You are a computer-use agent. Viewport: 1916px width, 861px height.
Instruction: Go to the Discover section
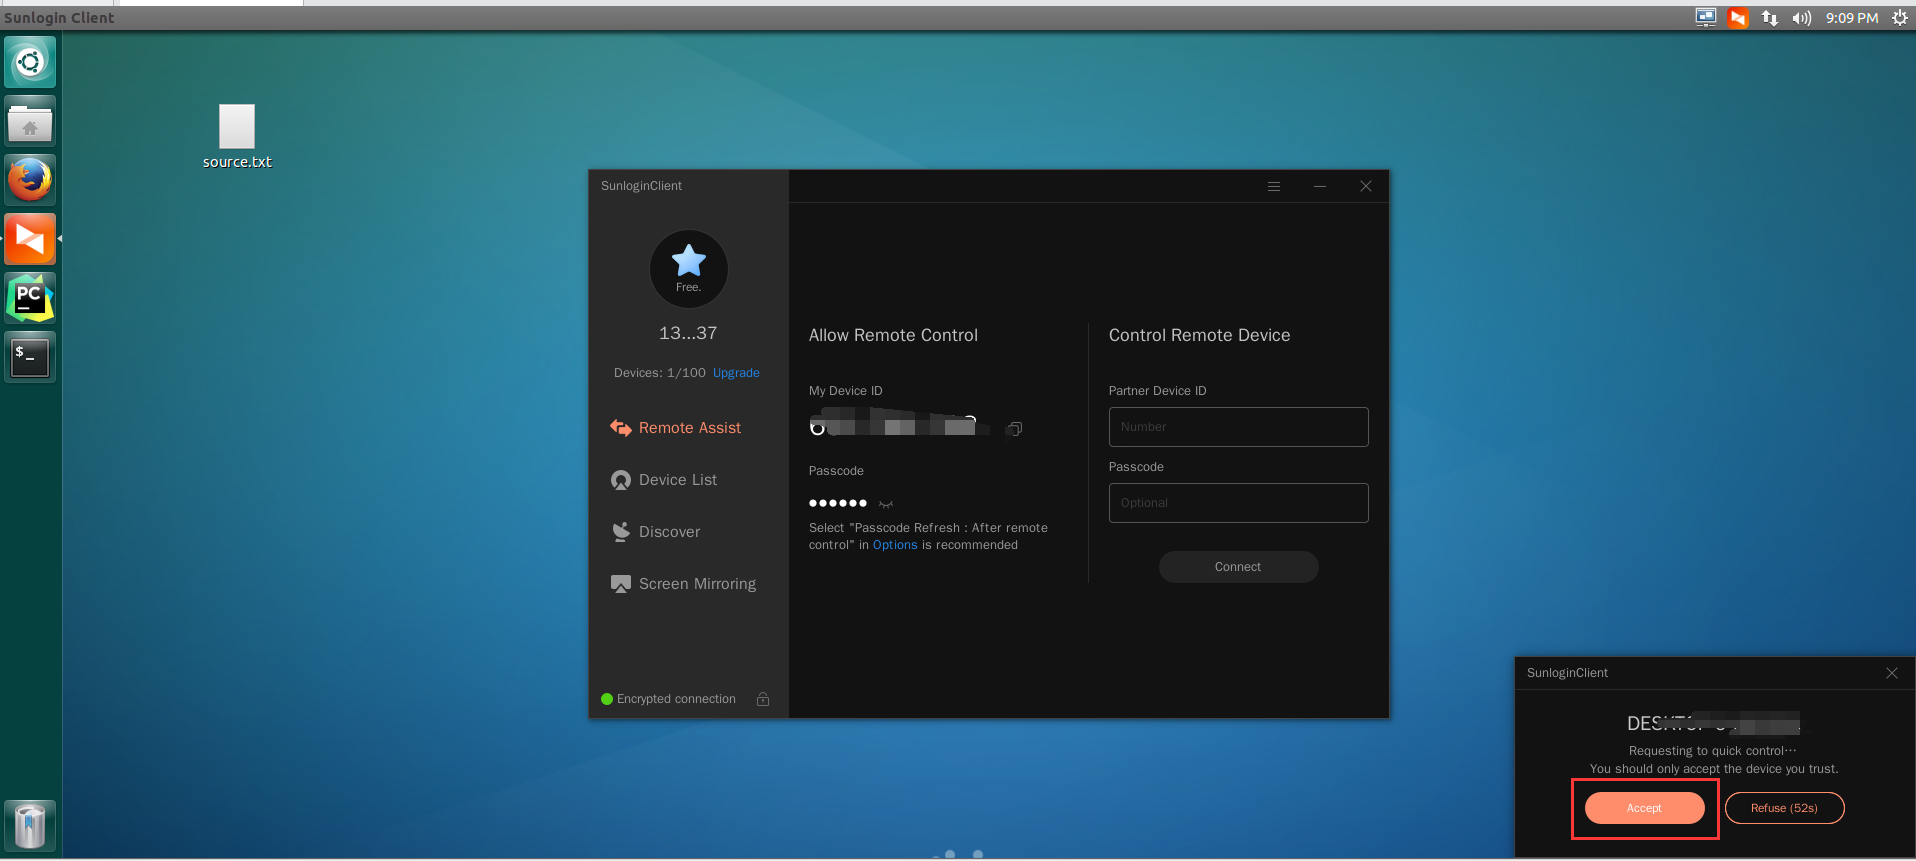point(656,532)
